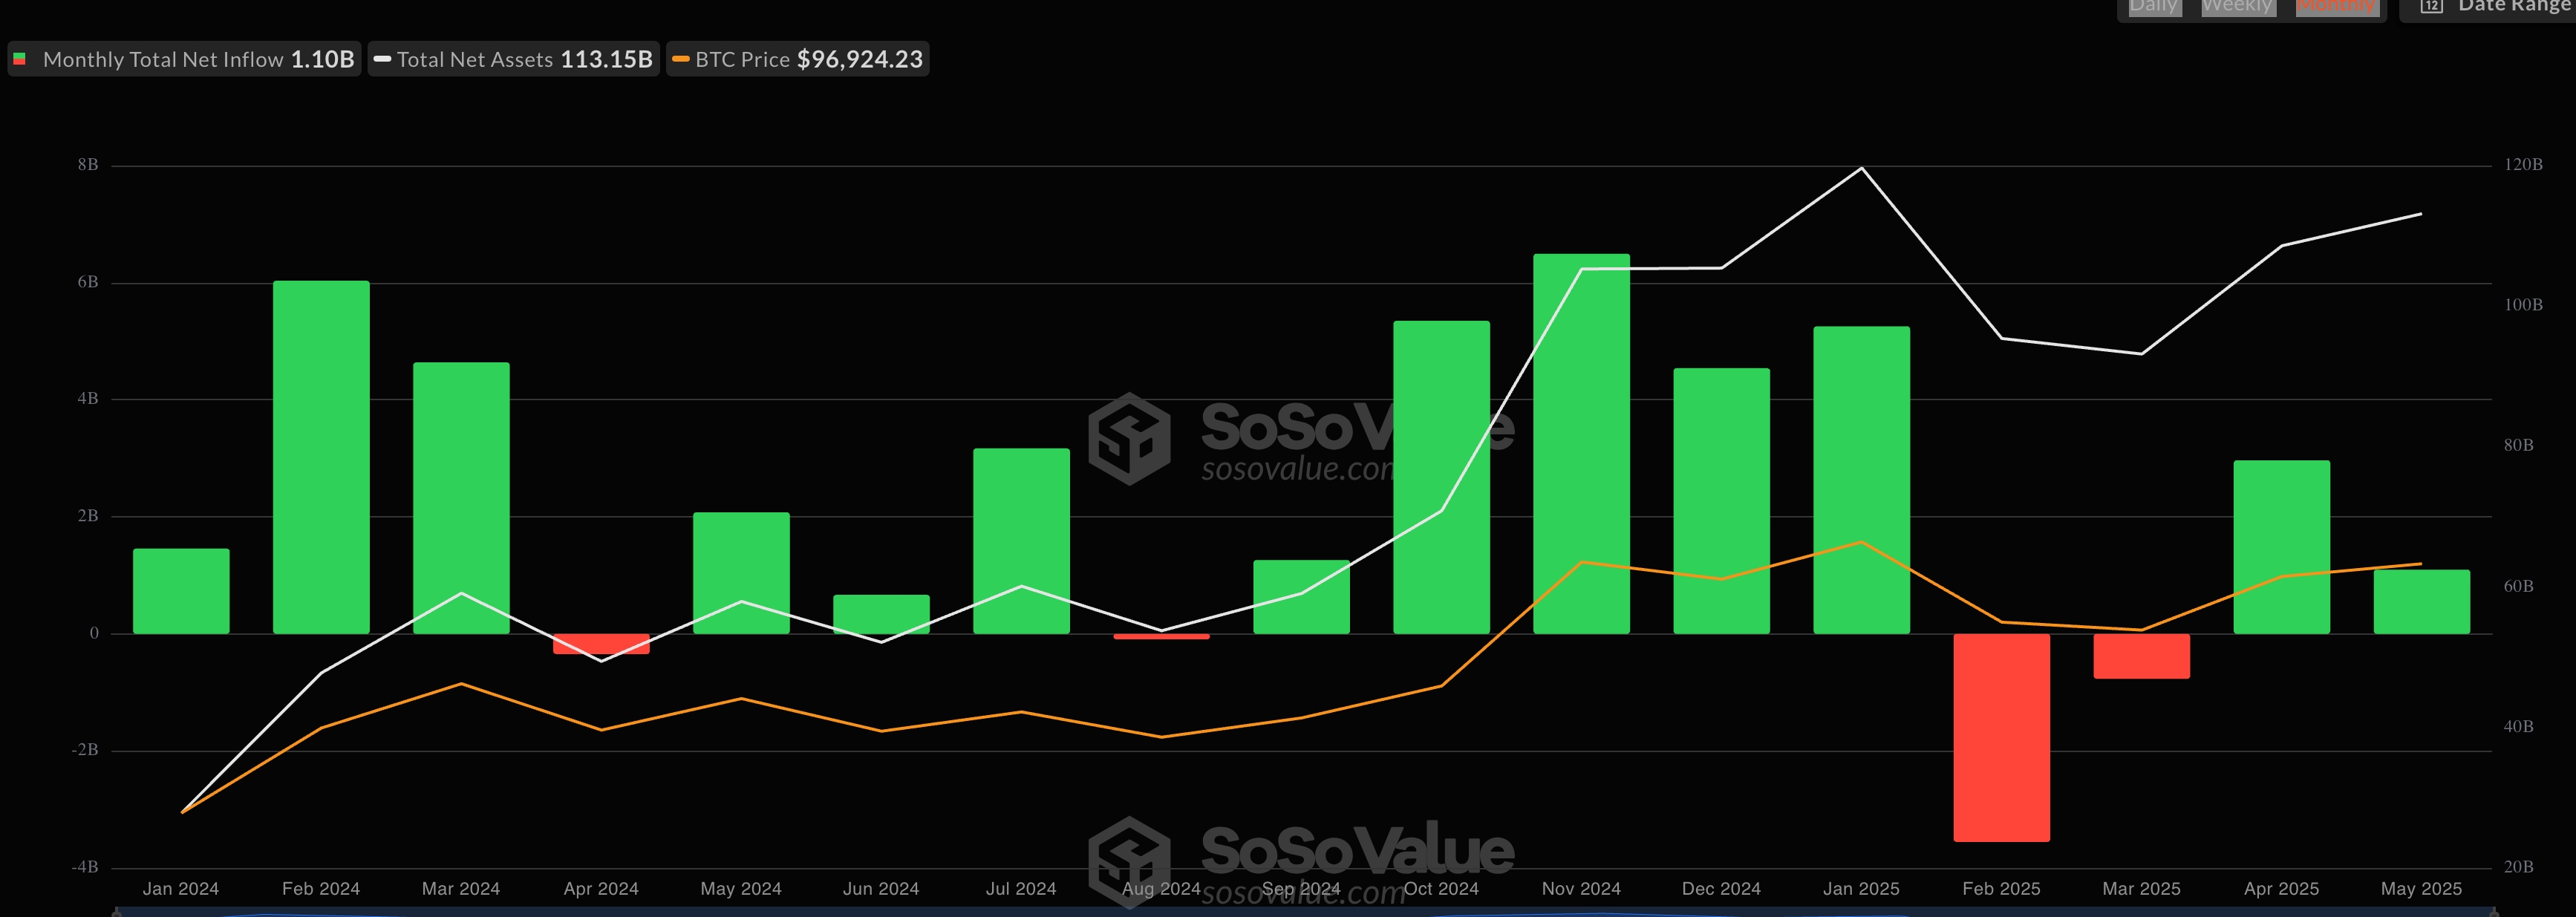Screen dimensions: 2576x917
Task: Click the Nov 2024 axis label
Action: tap(1581, 888)
